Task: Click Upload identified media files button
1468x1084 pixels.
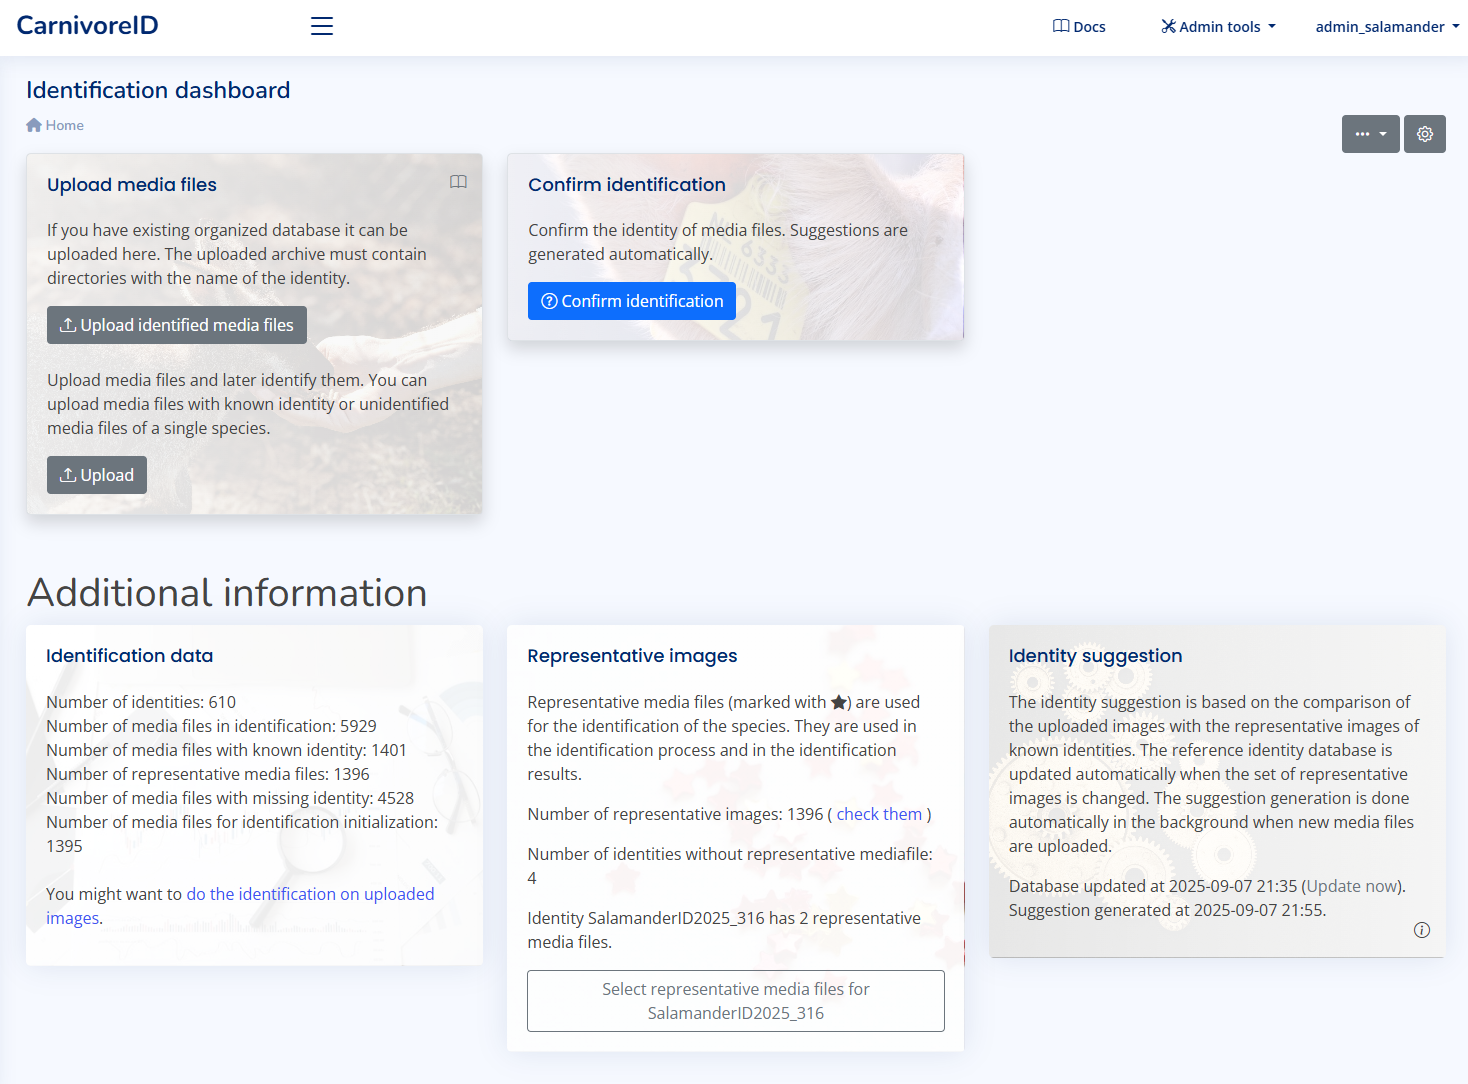Action: [x=177, y=324]
